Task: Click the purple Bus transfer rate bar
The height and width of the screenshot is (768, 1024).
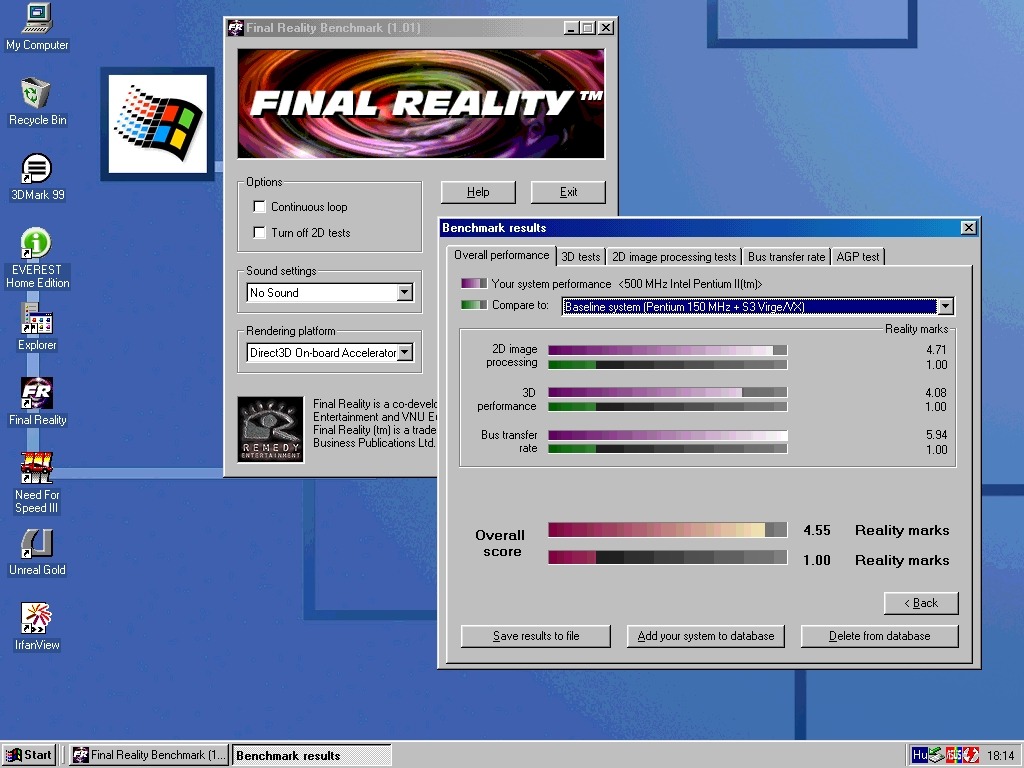Action: (x=667, y=436)
